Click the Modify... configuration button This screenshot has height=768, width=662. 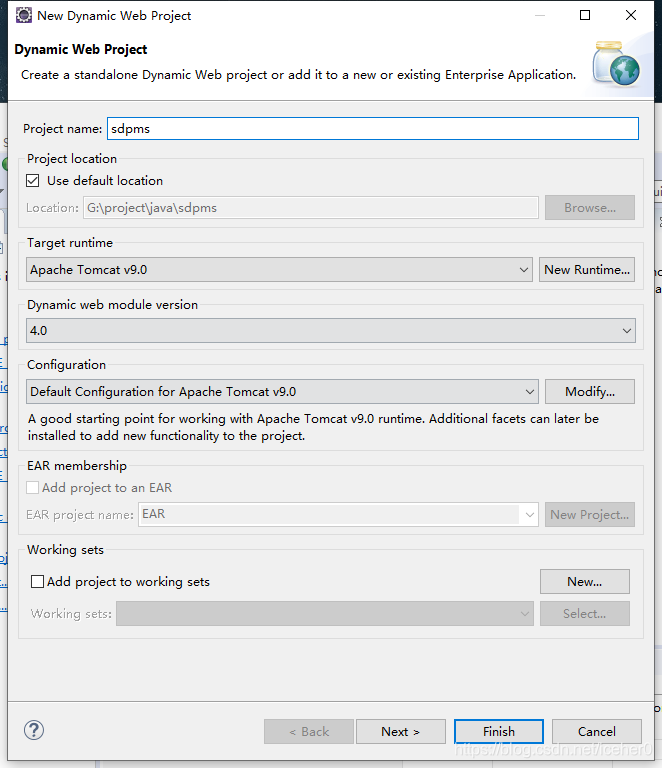tap(590, 392)
